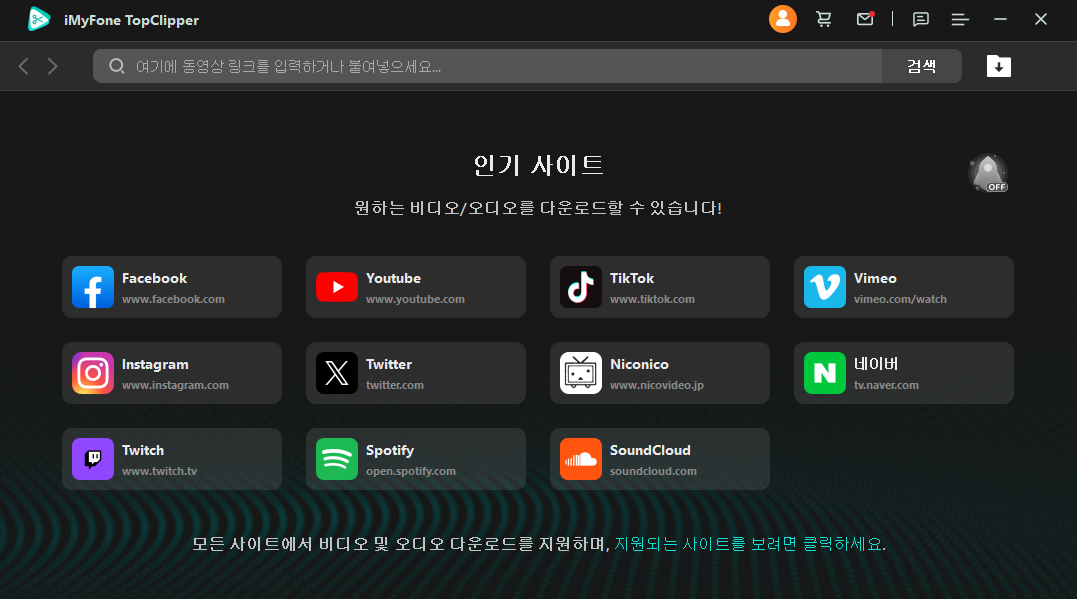Viewport: 1077px width, 599px height.
Task: Click the supported sites link at bottom
Action: pyautogui.click(x=749, y=544)
